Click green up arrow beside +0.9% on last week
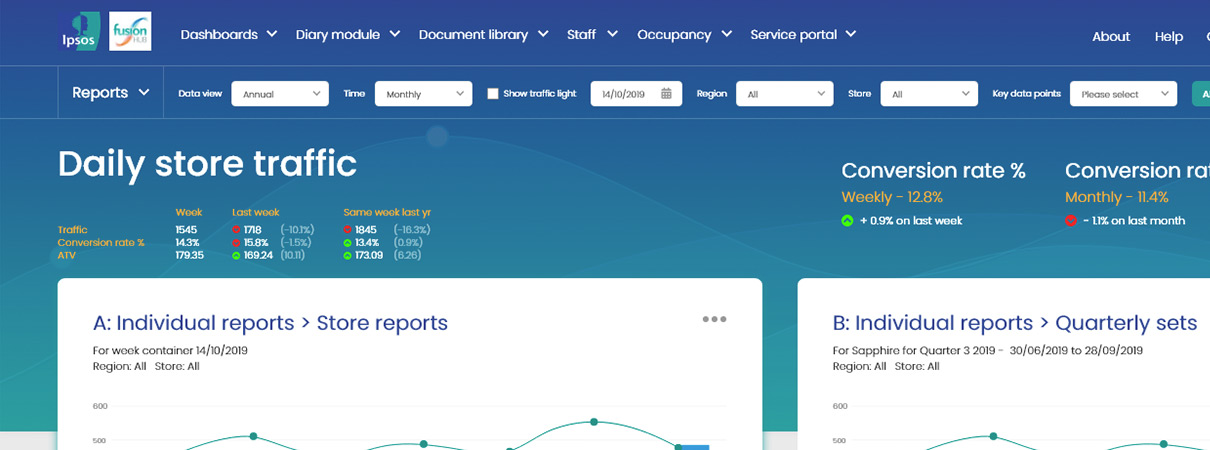This screenshot has width=1210, height=450. (848, 220)
